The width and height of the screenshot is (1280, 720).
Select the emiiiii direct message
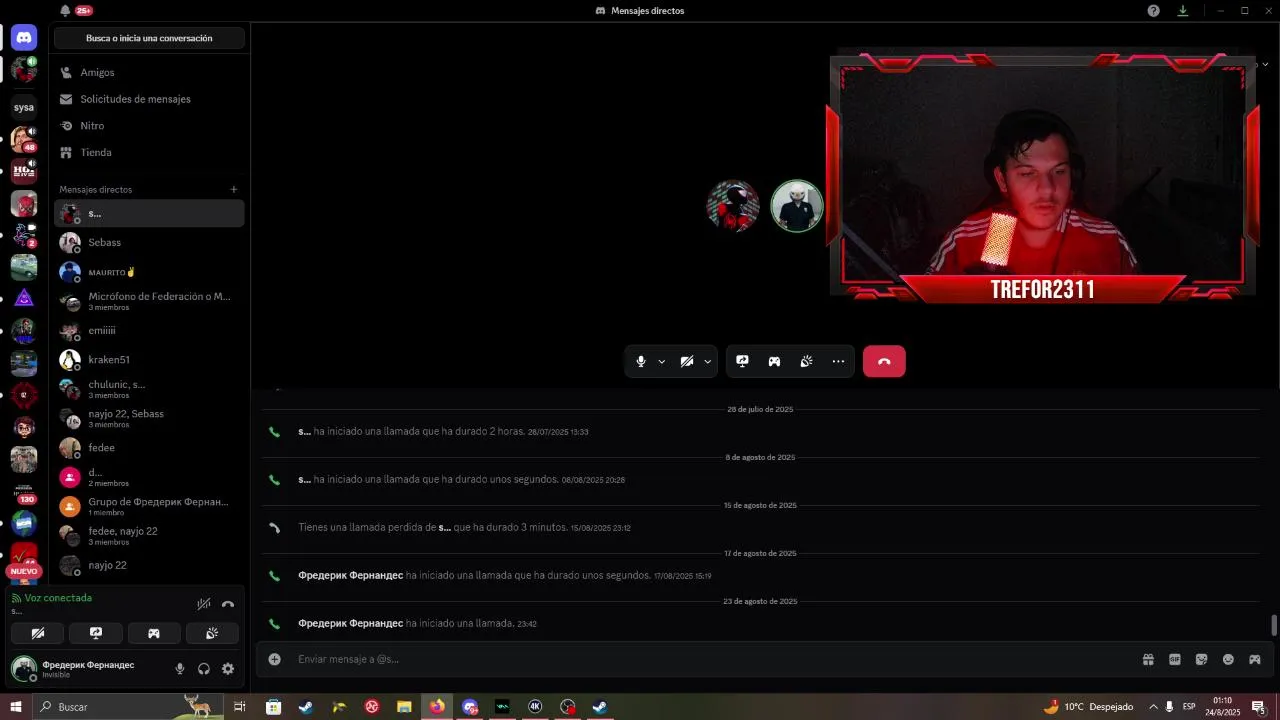pos(149,331)
